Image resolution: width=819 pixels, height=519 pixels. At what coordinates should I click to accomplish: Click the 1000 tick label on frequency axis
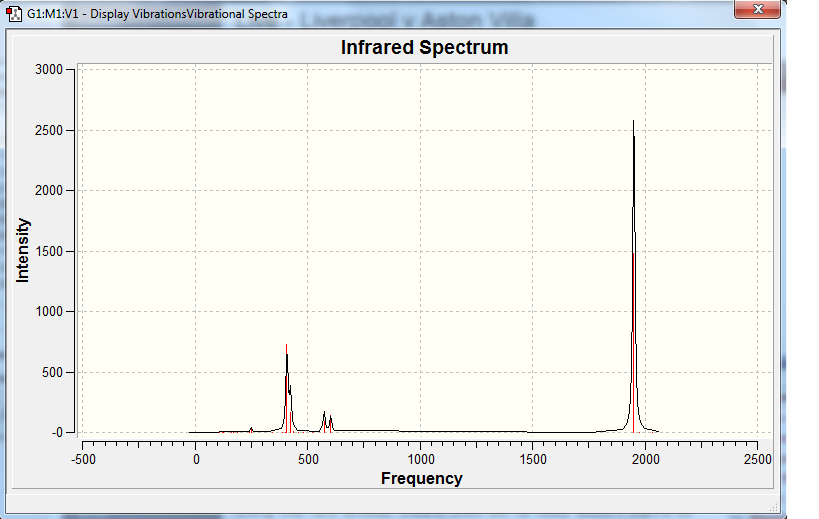[x=420, y=459]
